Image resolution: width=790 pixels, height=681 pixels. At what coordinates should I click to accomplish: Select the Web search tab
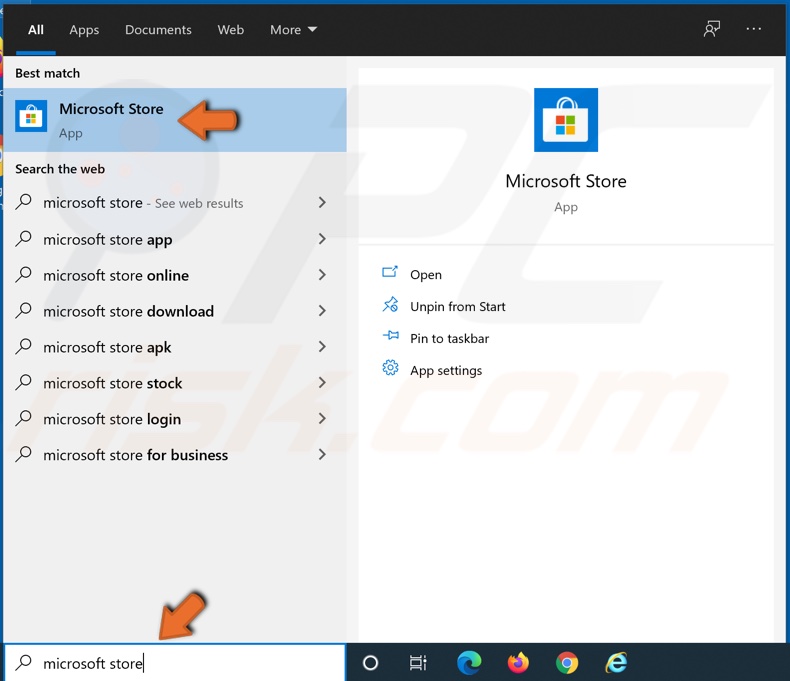(x=231, y=30)
